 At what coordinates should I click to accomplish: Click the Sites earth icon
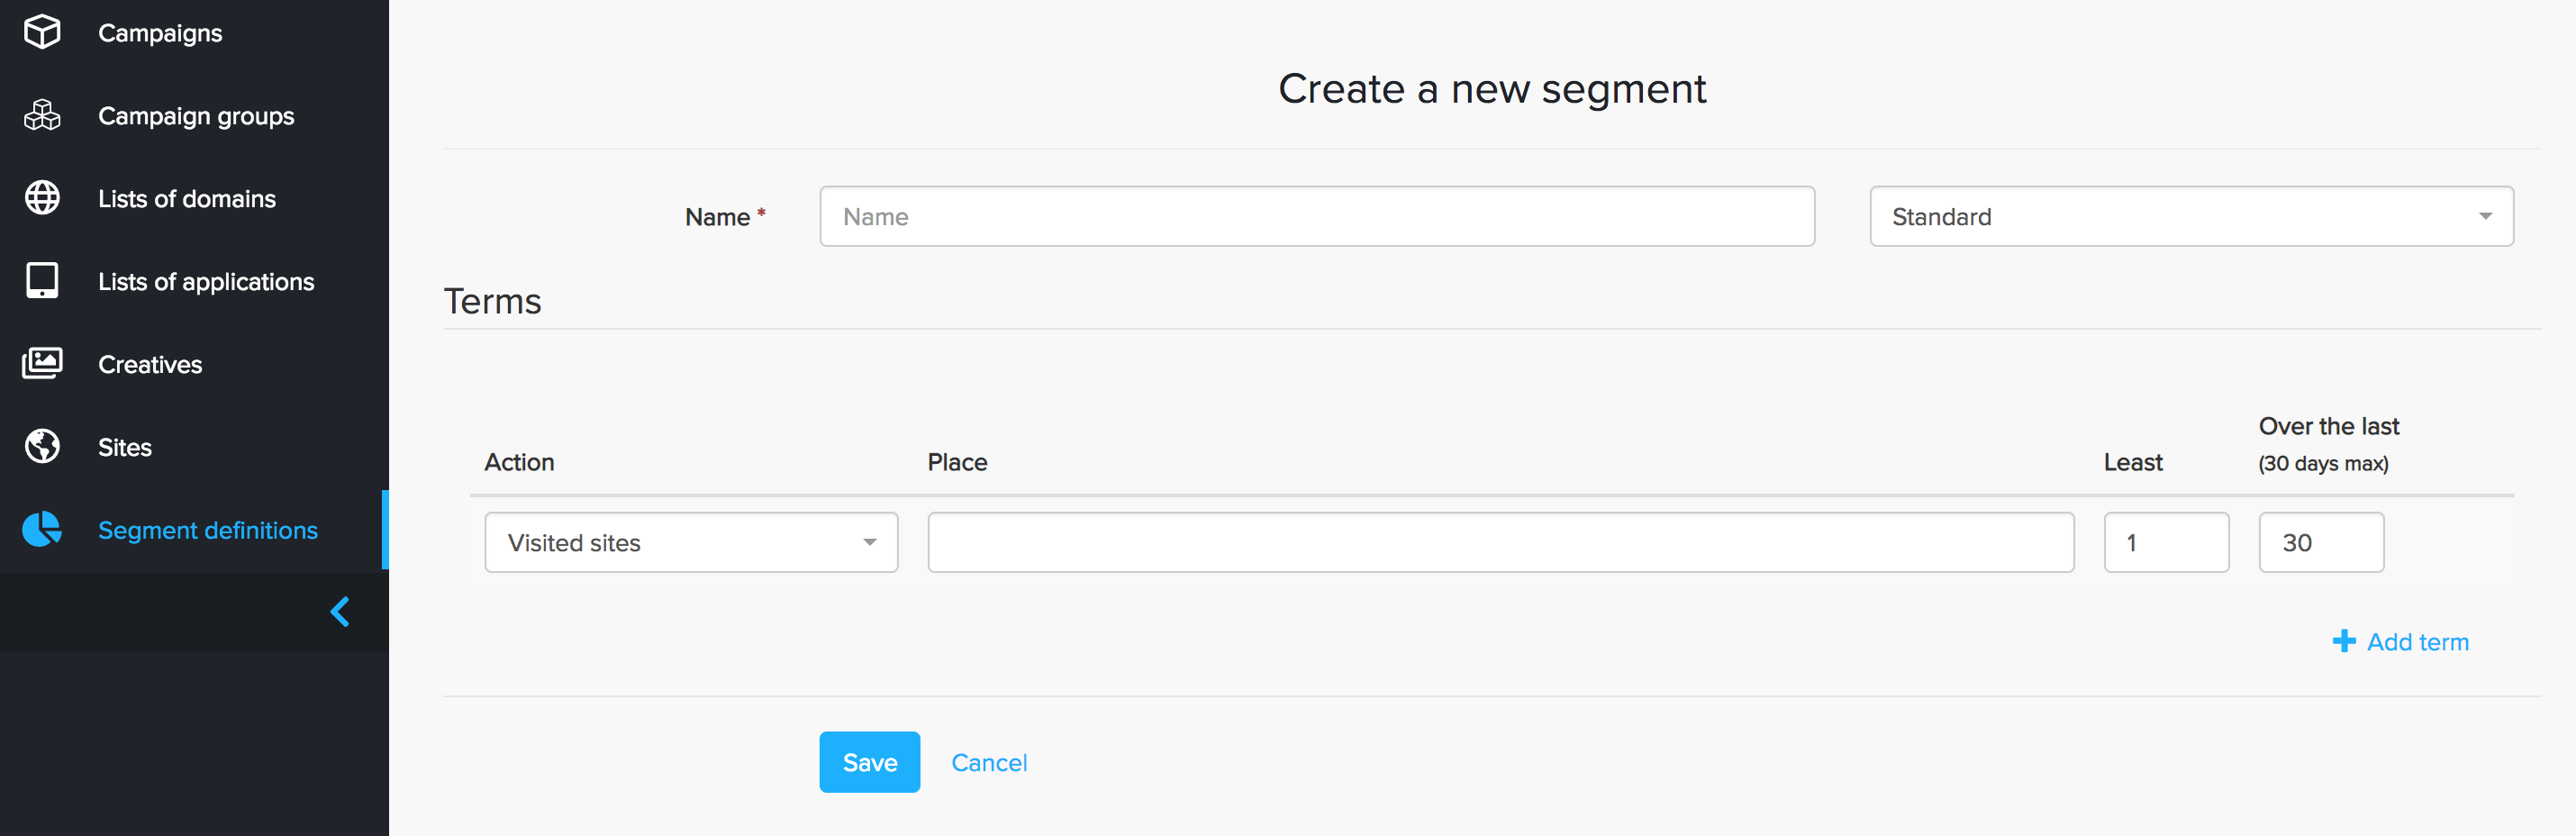pyautogui.click(x=42, y=446)
